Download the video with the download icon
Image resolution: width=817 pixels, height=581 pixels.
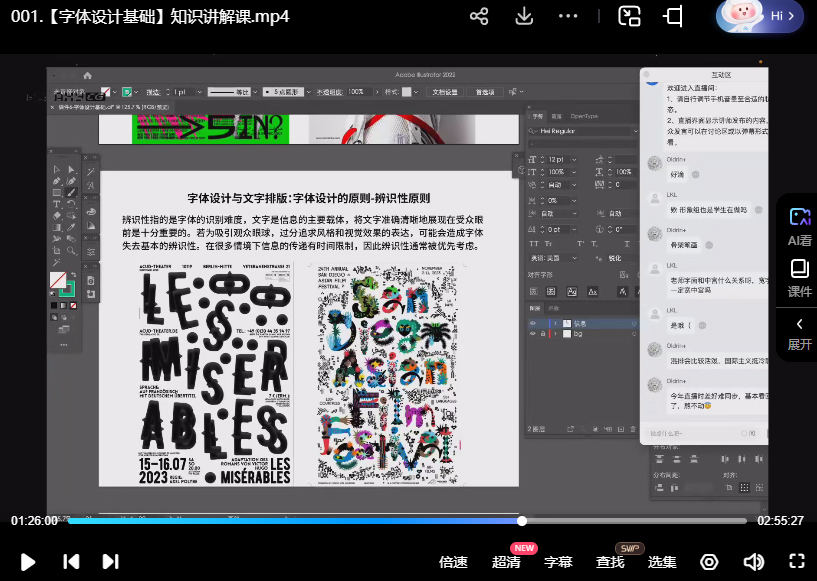pos(524,16)
